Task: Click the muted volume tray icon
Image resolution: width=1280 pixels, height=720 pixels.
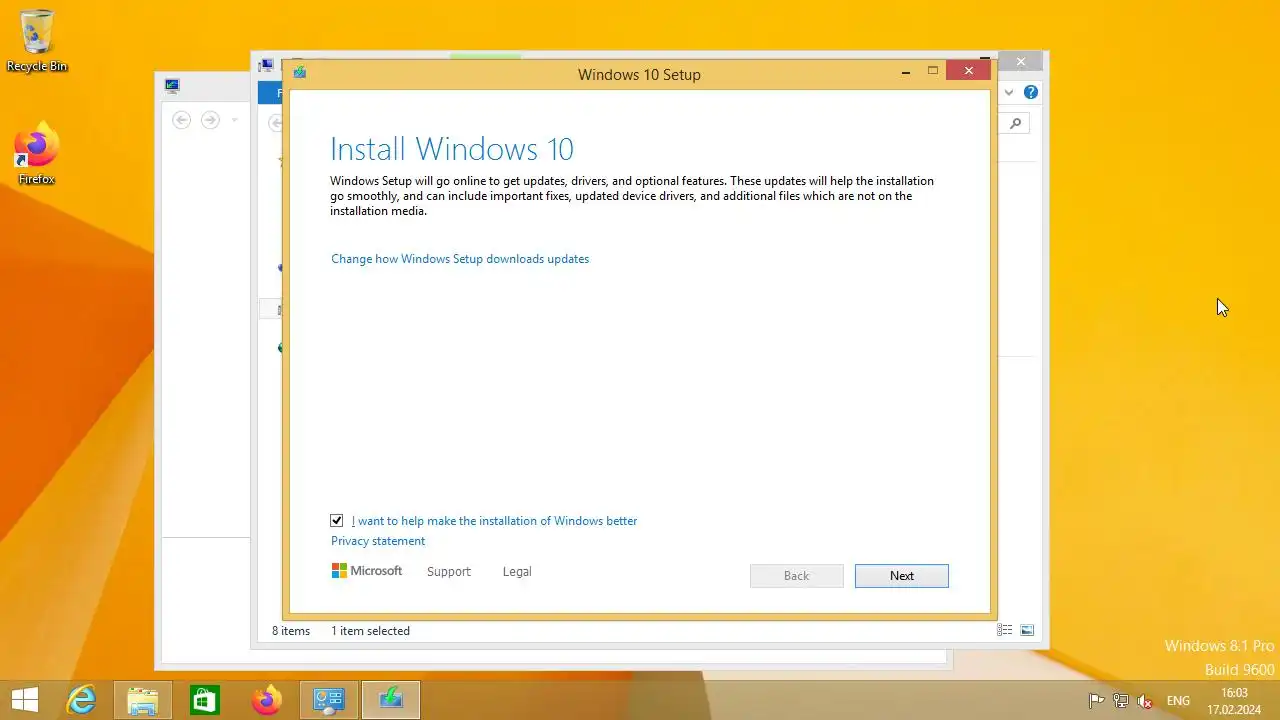Action: [x=1145, y=701]
